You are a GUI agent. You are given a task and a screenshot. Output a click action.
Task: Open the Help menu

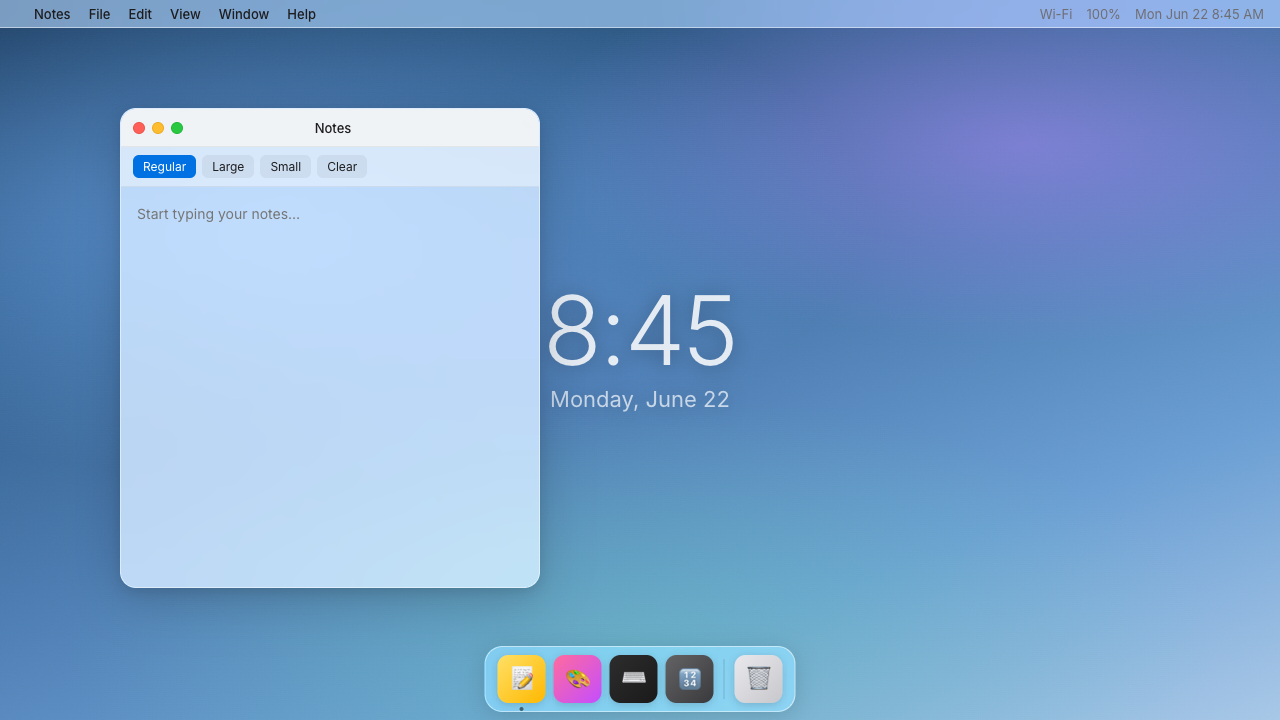pyautogui.click(x=301, y=14)
